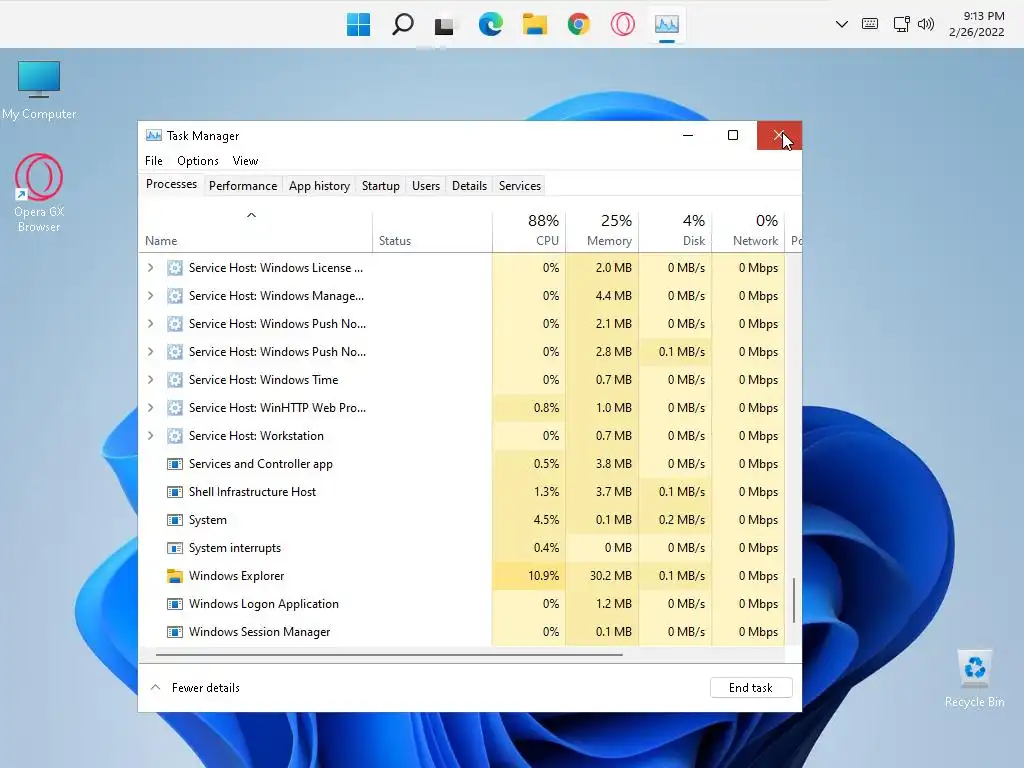The image size is (1024, 768).
Task: Expand Service Host: Windows License row
Action: point(151,268)
